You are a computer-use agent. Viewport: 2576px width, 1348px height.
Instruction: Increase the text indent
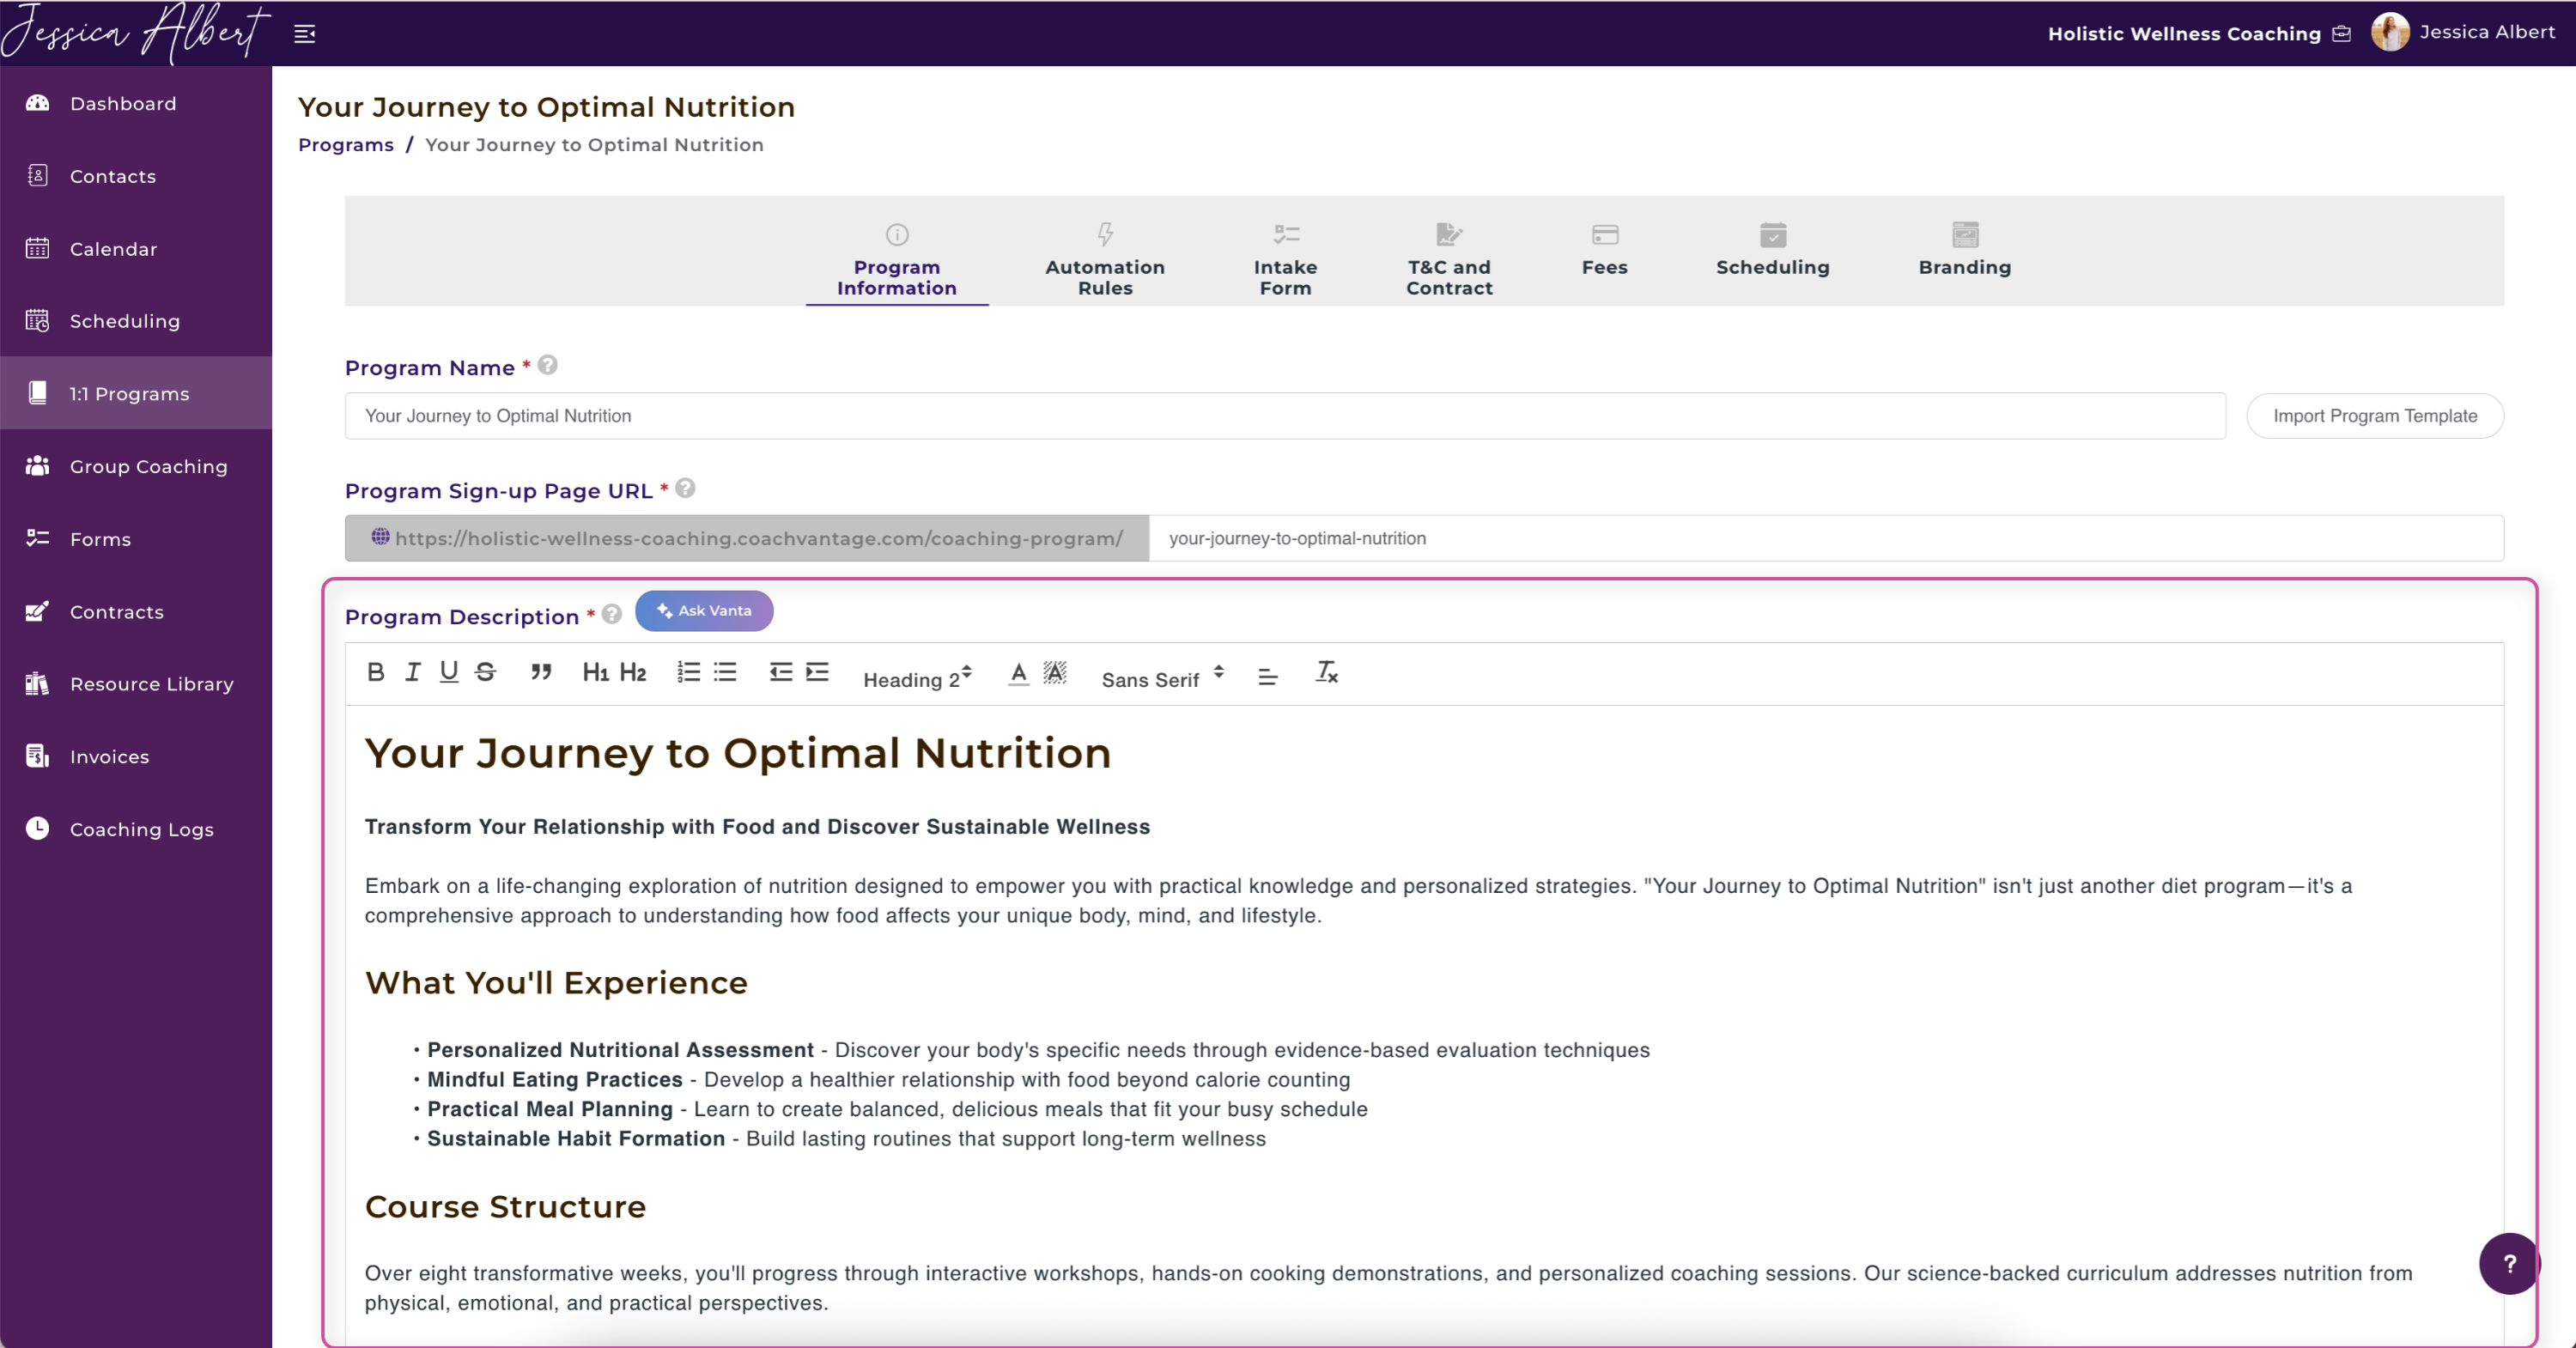click(x=817, y=673)
